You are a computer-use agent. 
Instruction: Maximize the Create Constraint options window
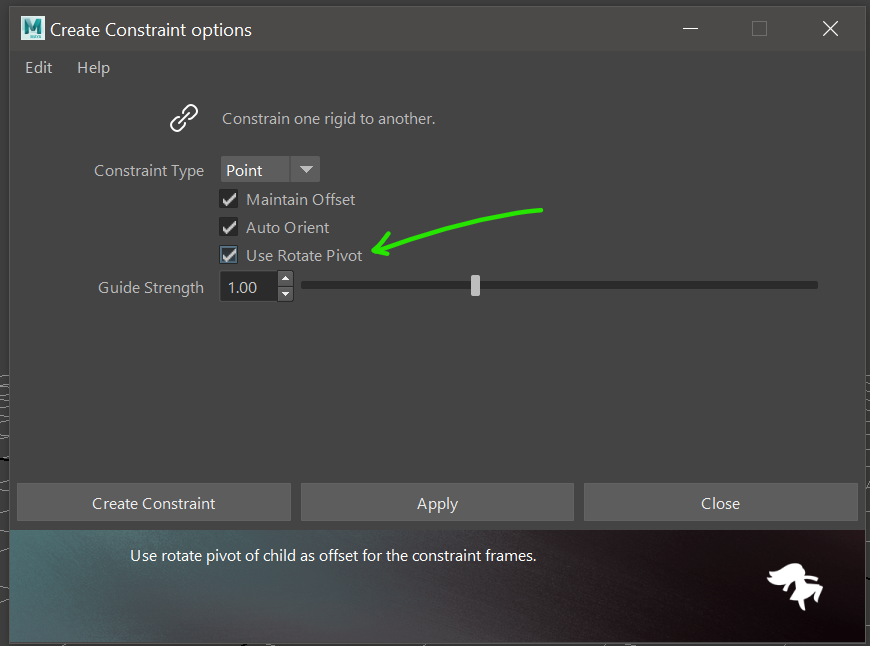(x=759, y=29)
